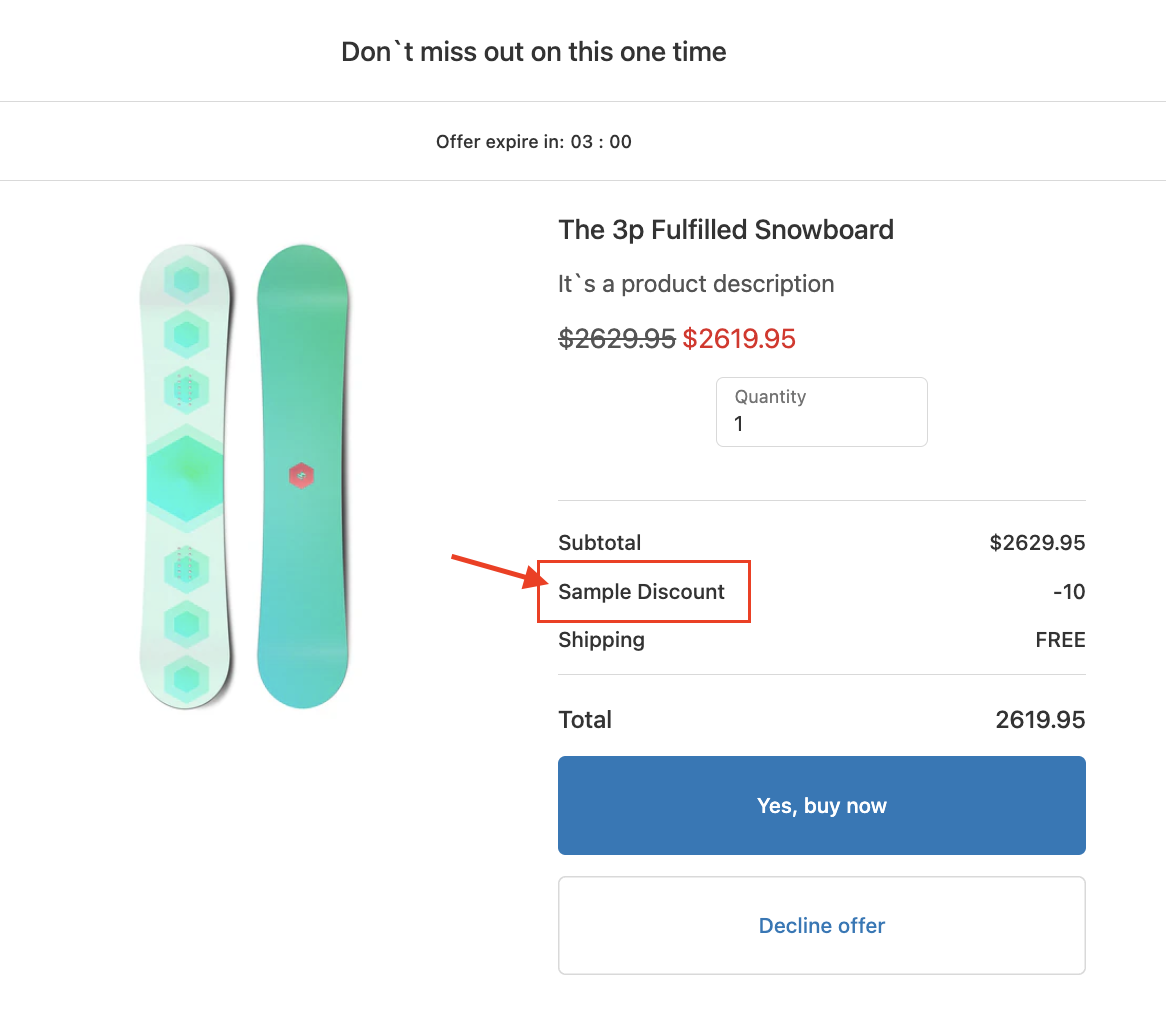Click the Subtotal amount $2629.95
The height and width of the screenshot is (1012, 1166).
point(1037,543)
